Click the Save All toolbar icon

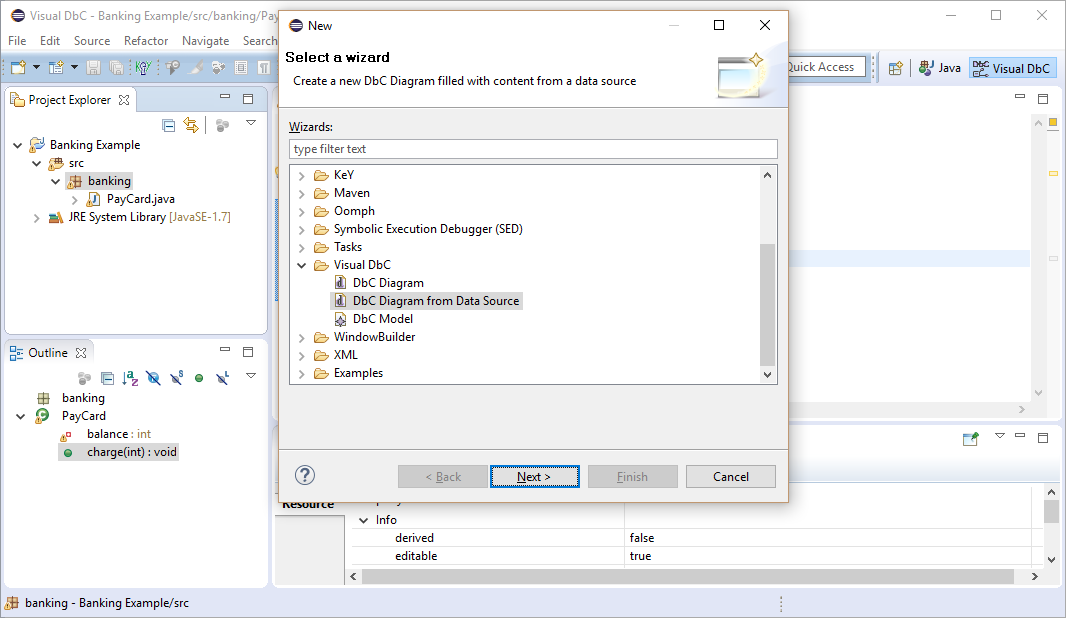(116, 67)
